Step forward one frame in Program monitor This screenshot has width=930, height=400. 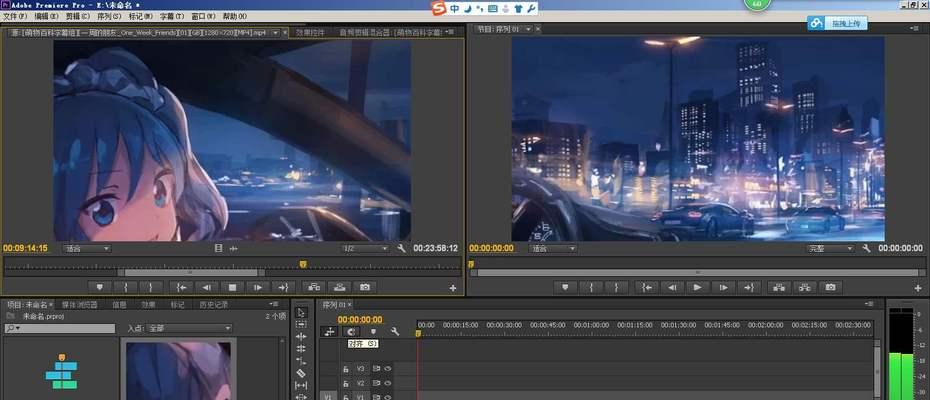point(723,287)
